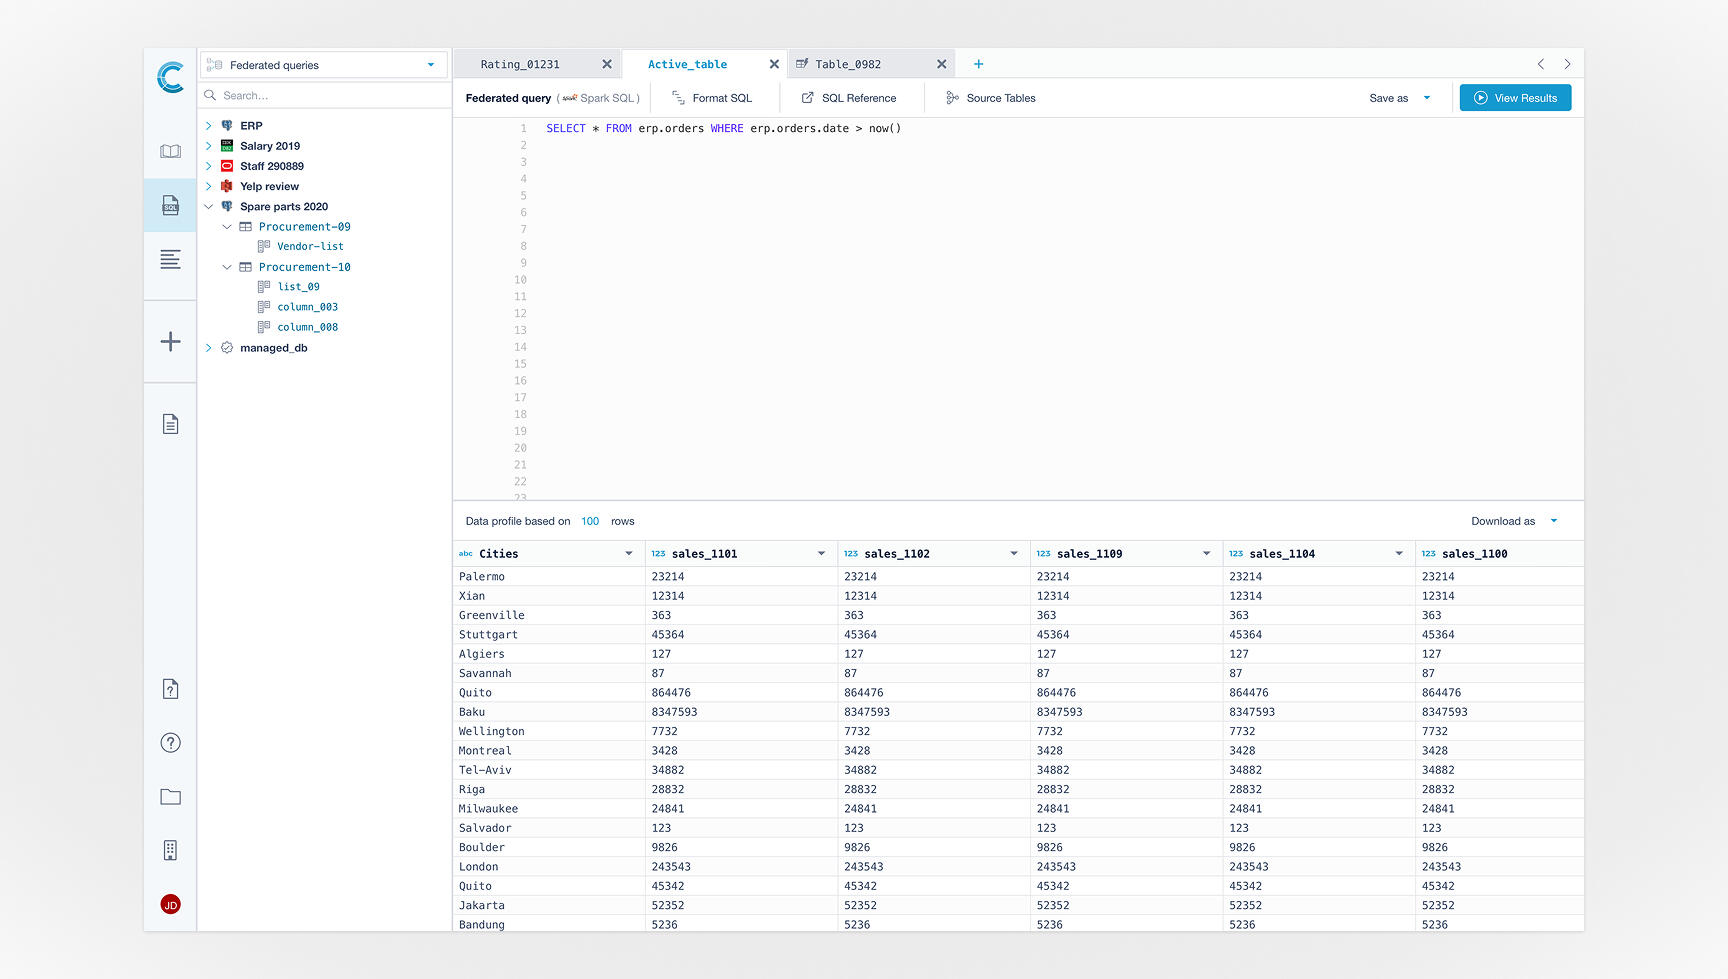
Task: Collapse the Spare parts 2020 tree
Action: pos(208,206)
